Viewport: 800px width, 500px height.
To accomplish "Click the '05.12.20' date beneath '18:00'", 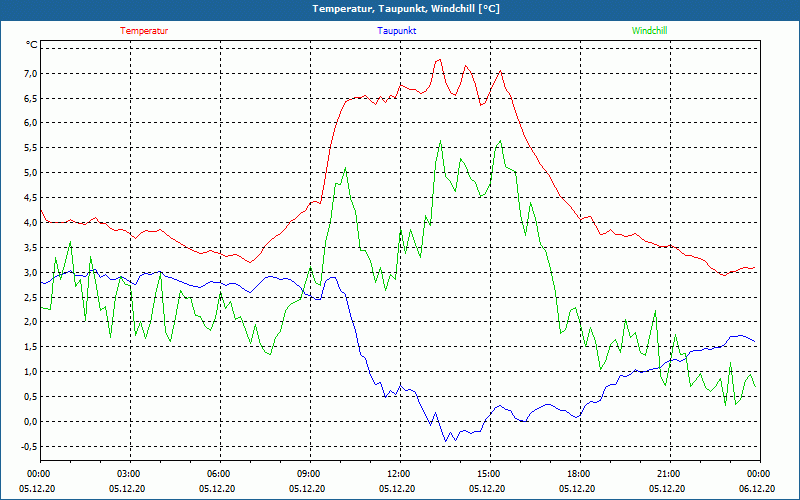I will [x=577, y=488].
